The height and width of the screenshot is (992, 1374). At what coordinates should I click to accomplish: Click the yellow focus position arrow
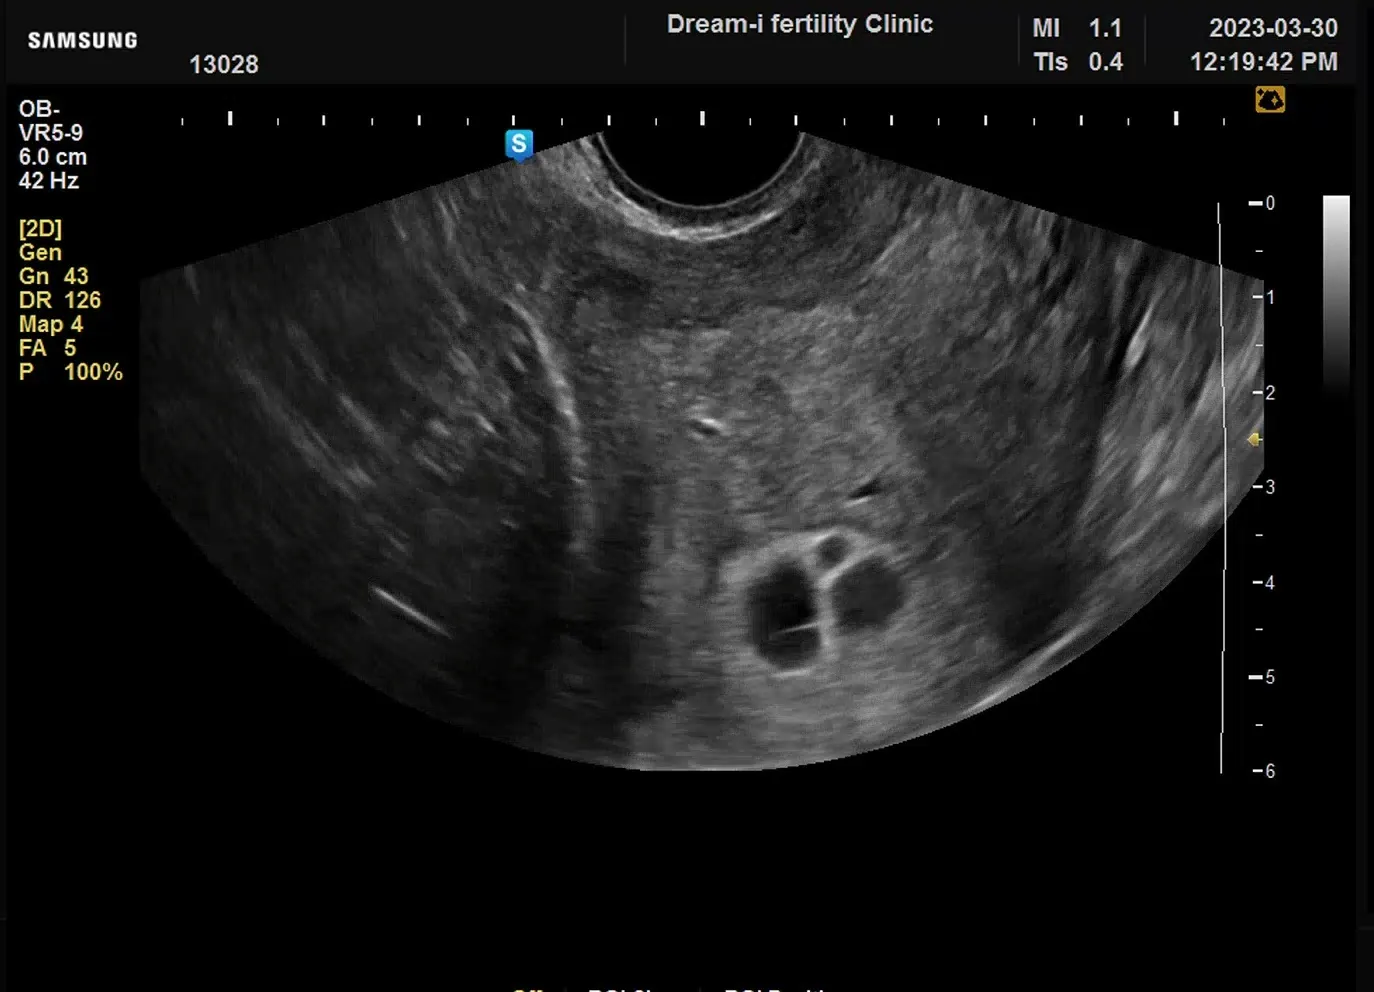click(x=1254, y=440)
